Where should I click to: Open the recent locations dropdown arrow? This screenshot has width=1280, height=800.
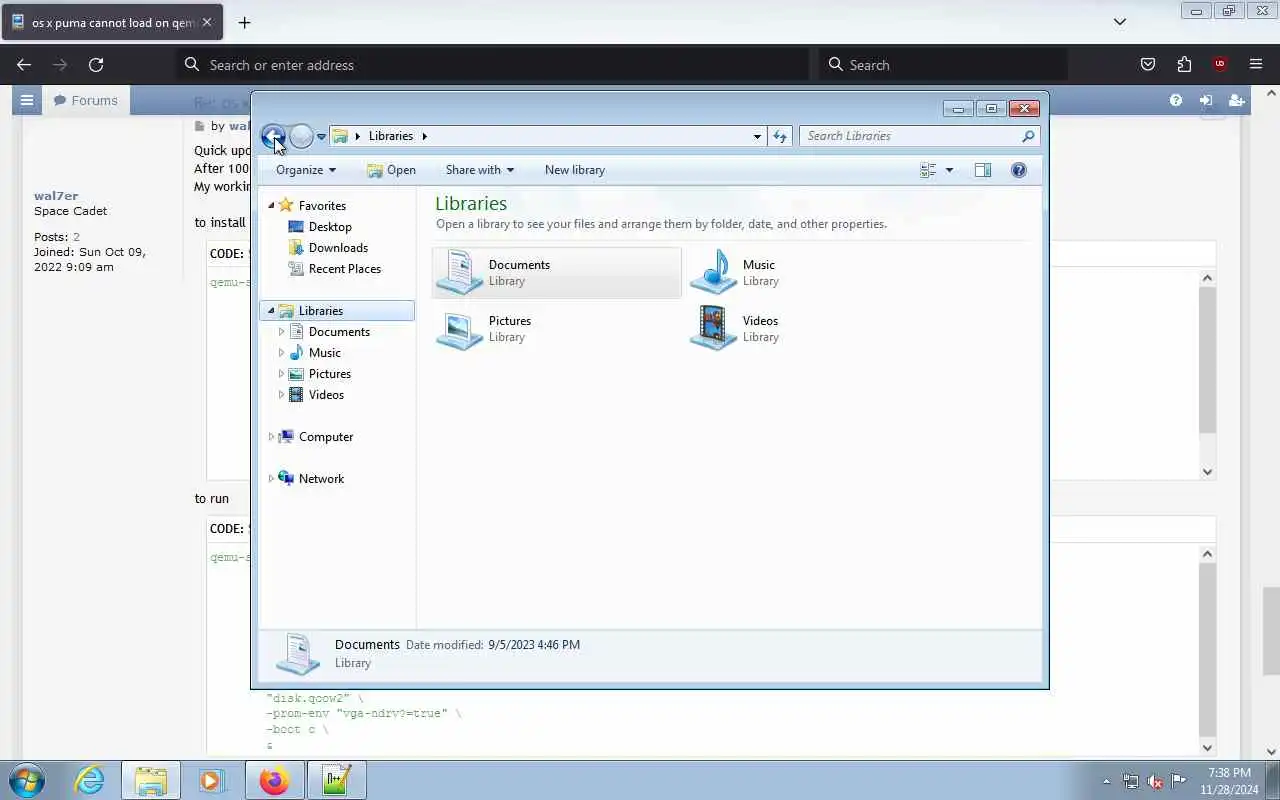(321, 137)
